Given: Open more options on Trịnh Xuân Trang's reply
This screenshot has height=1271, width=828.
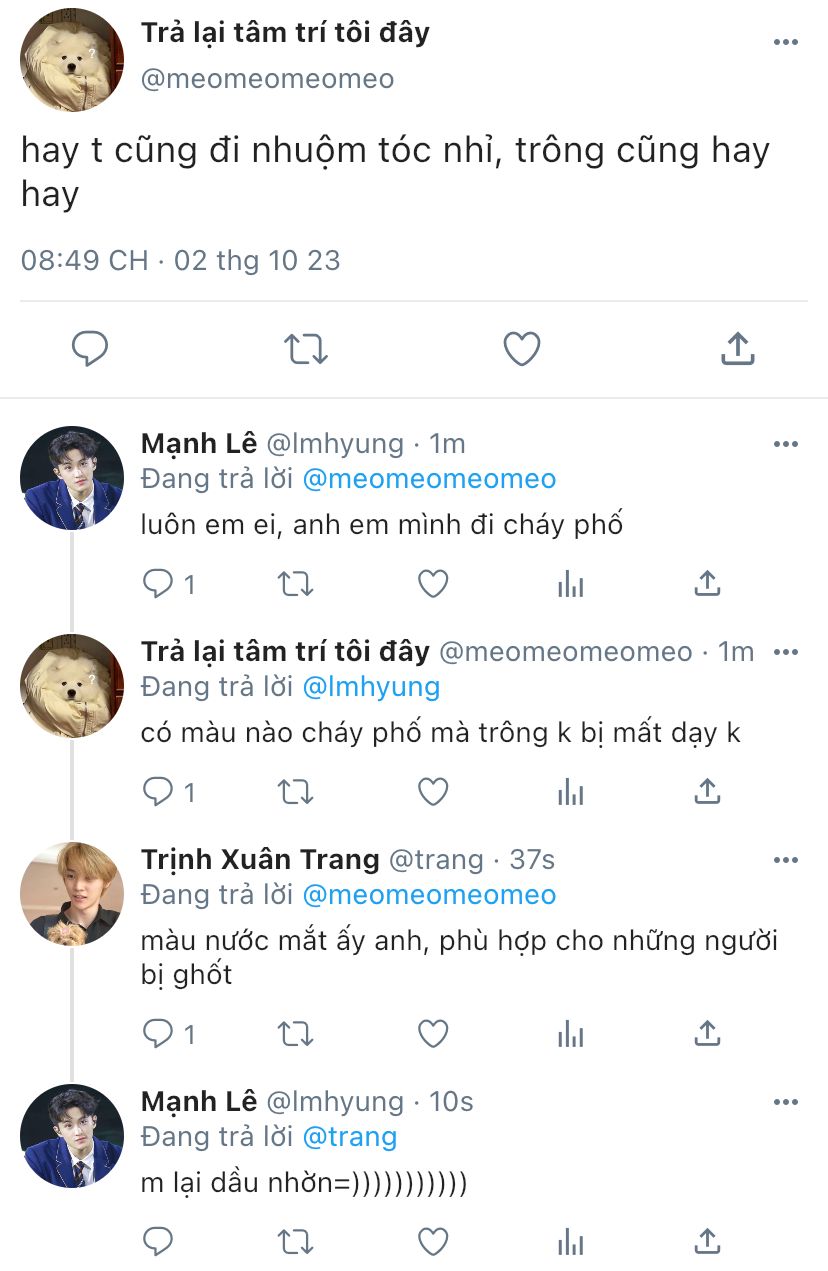Looking at the screenshot, I should (x=786, y=860).
